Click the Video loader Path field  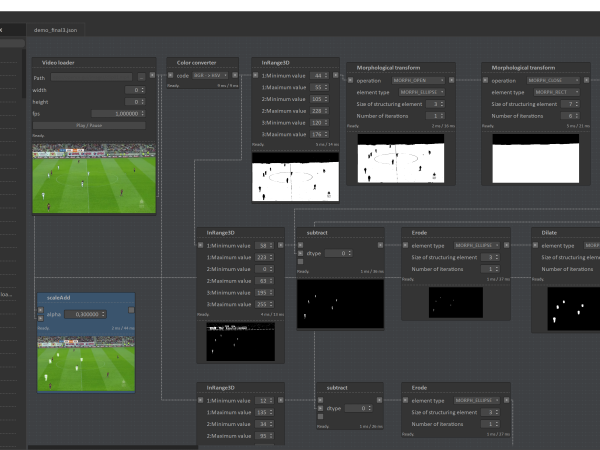[91, 76]
